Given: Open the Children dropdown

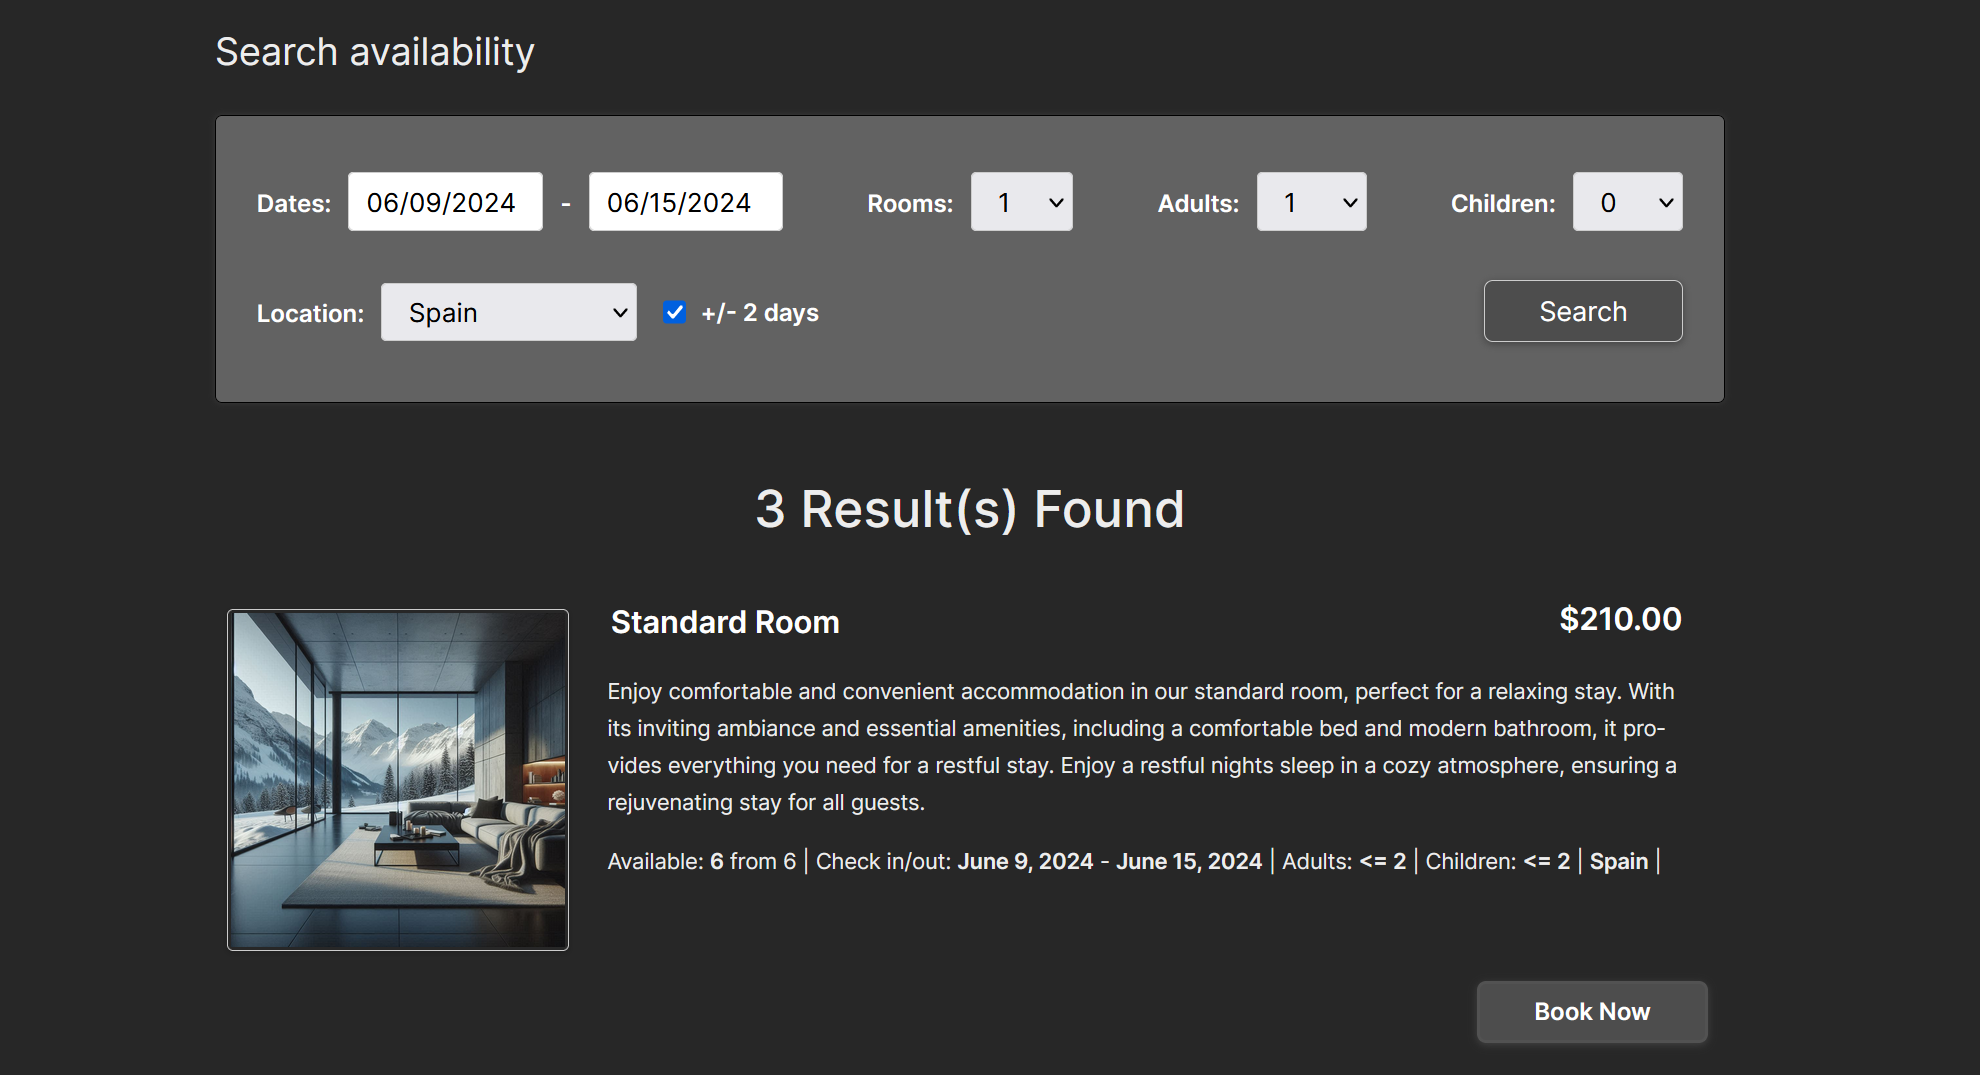Looking at the screenshot, I should click(1627, 202).
